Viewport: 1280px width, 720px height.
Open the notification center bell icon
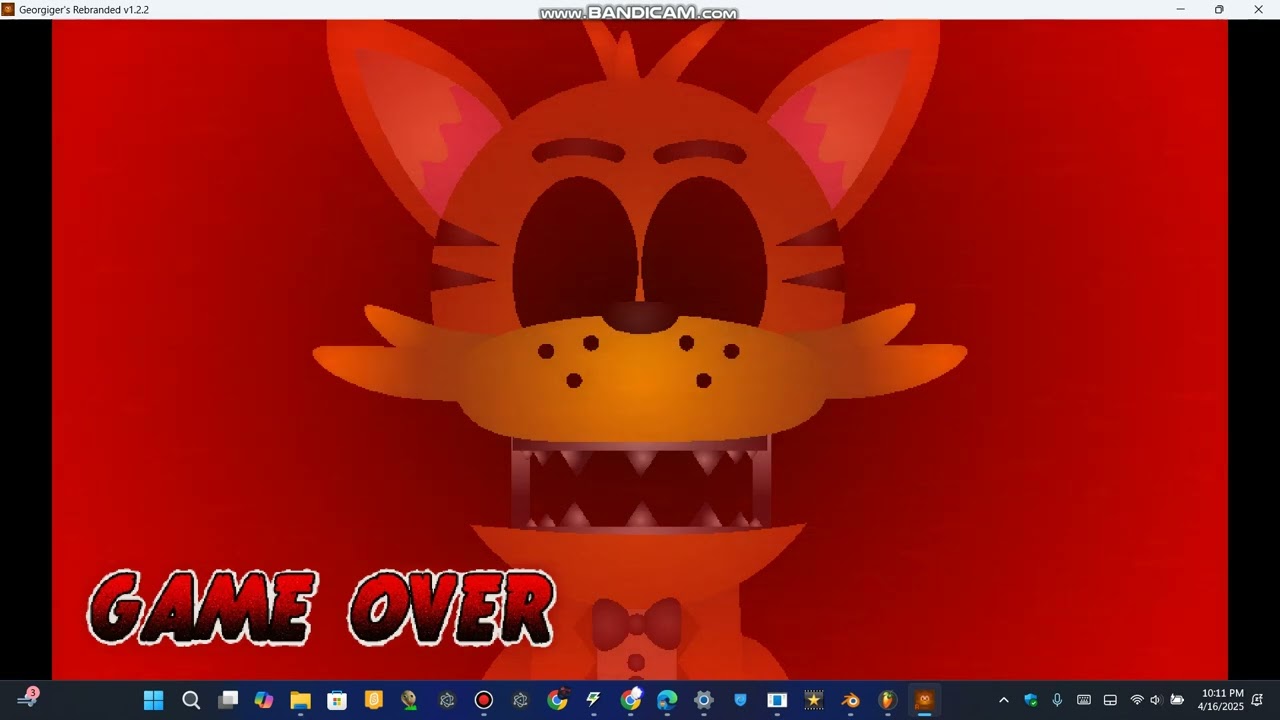point(1258,700)
